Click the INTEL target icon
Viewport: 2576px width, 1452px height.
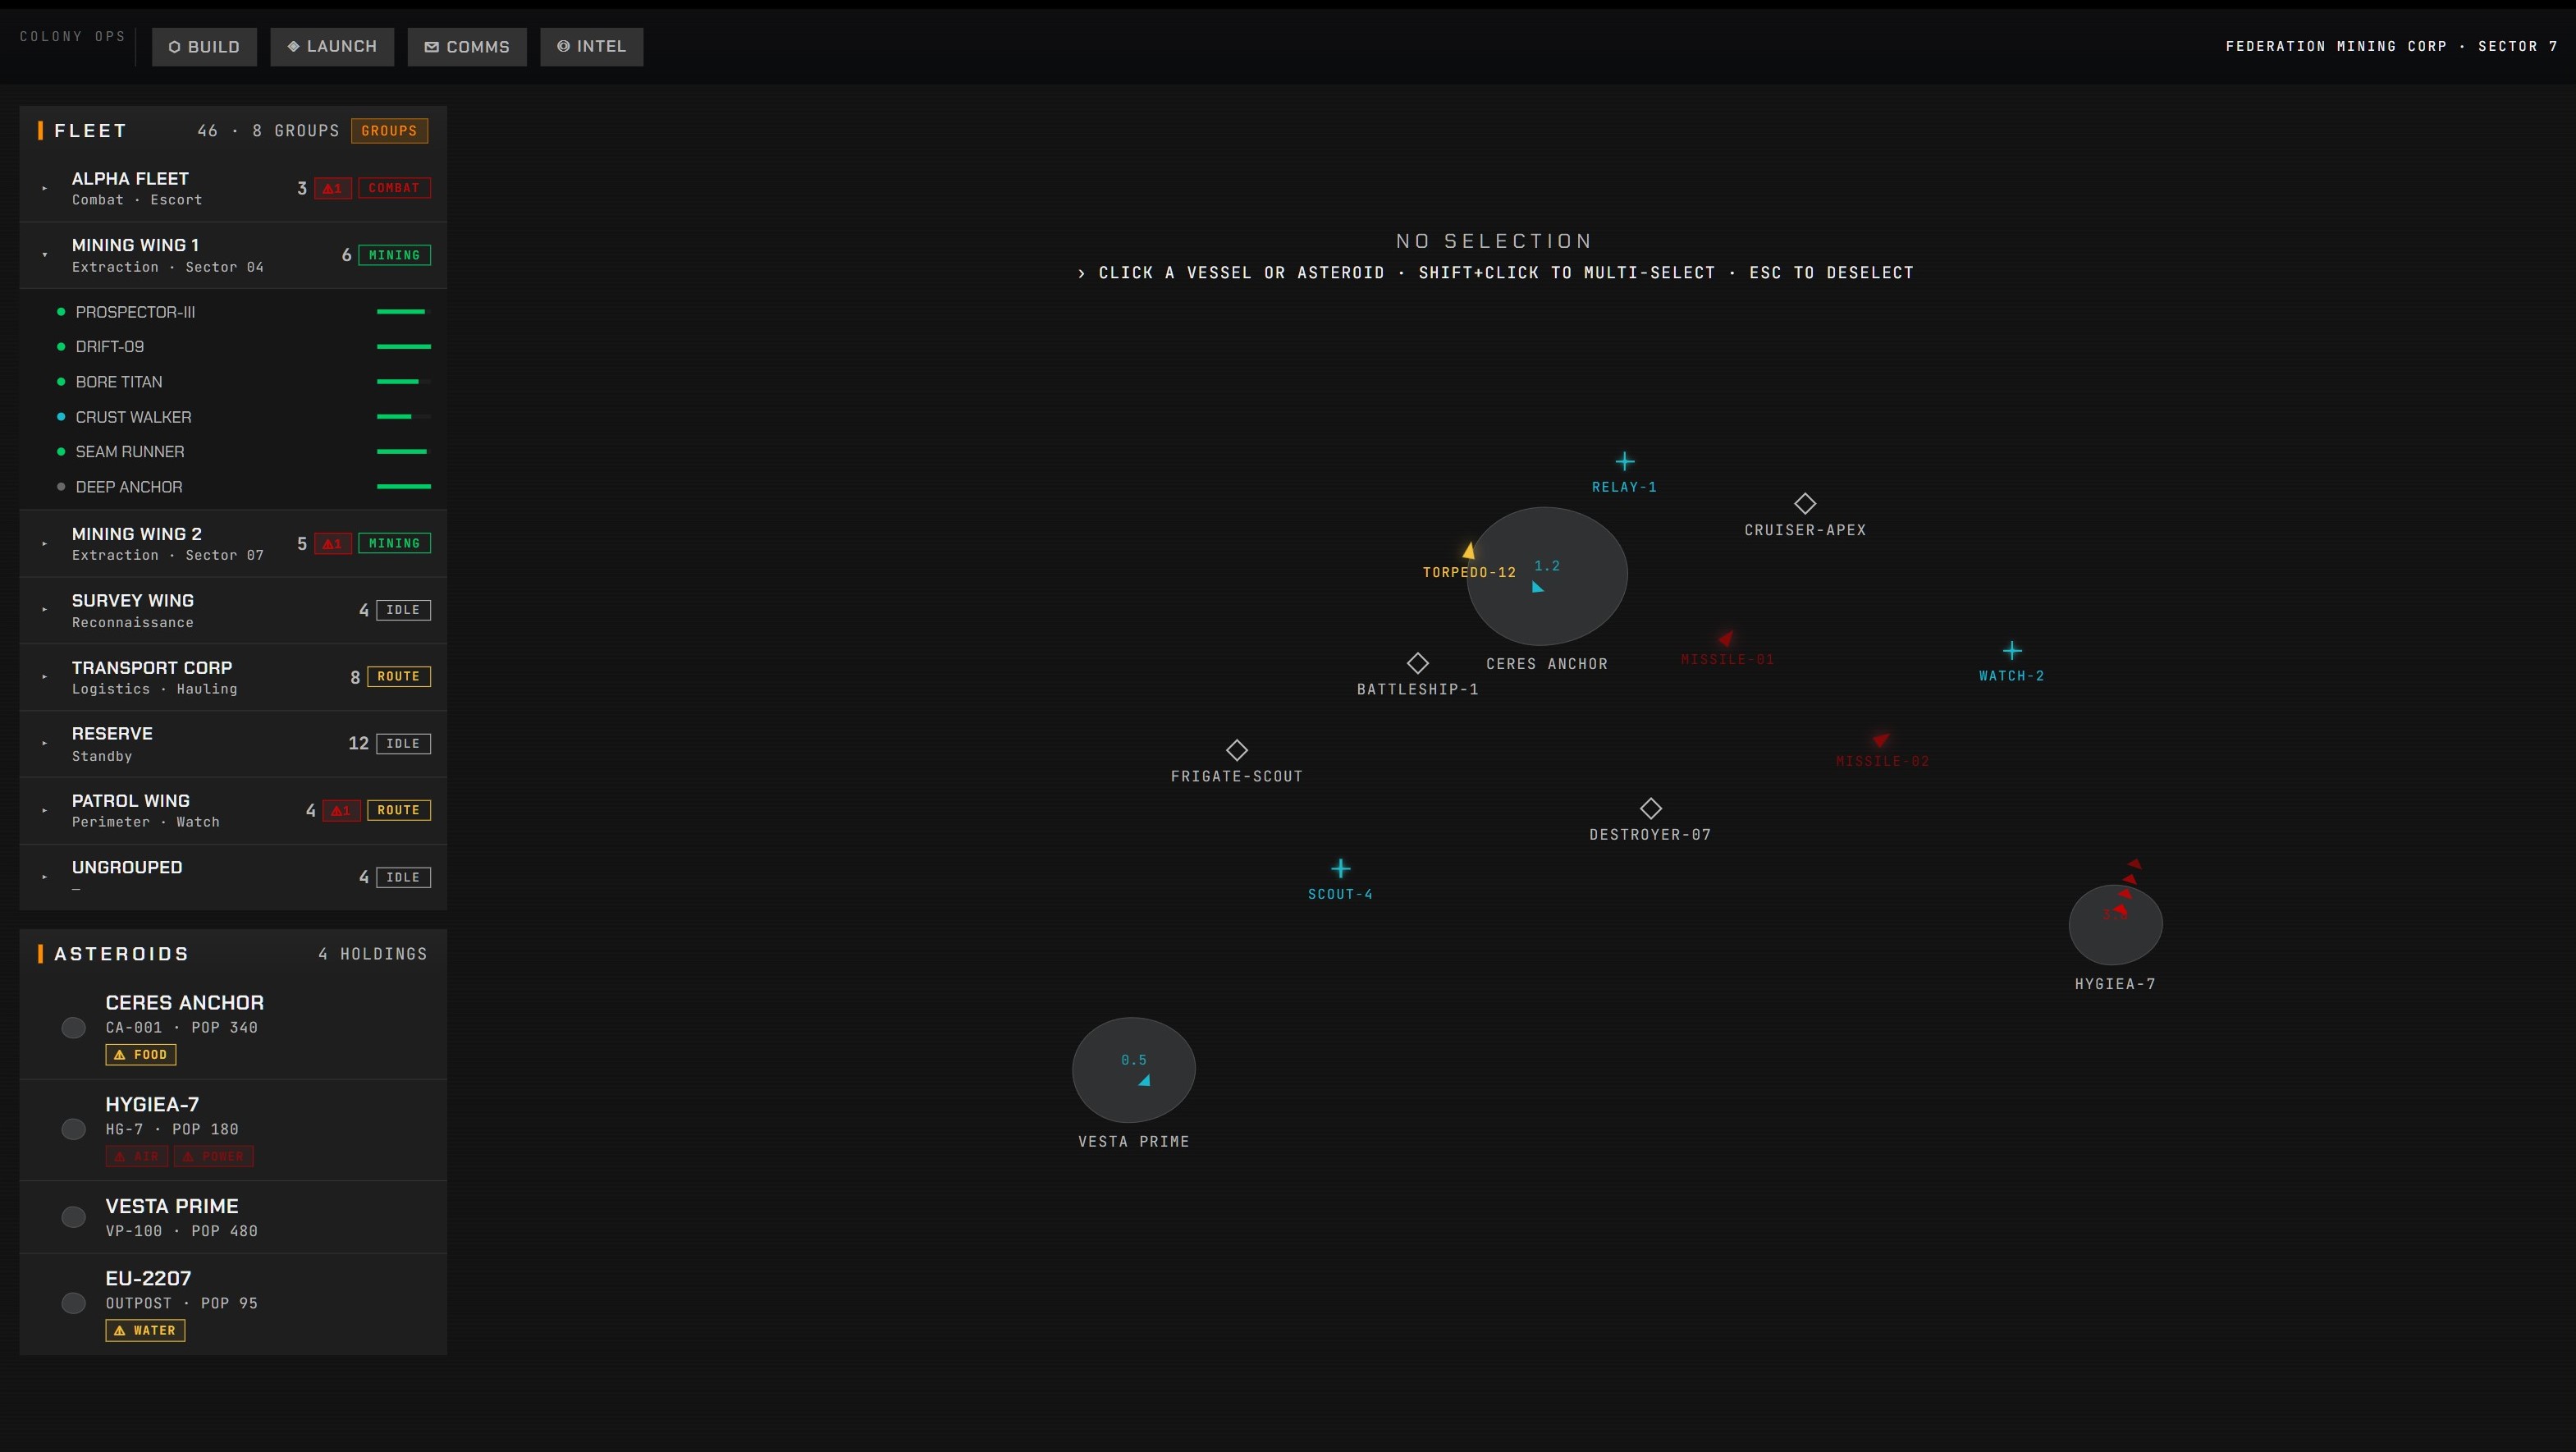(563, 46)
